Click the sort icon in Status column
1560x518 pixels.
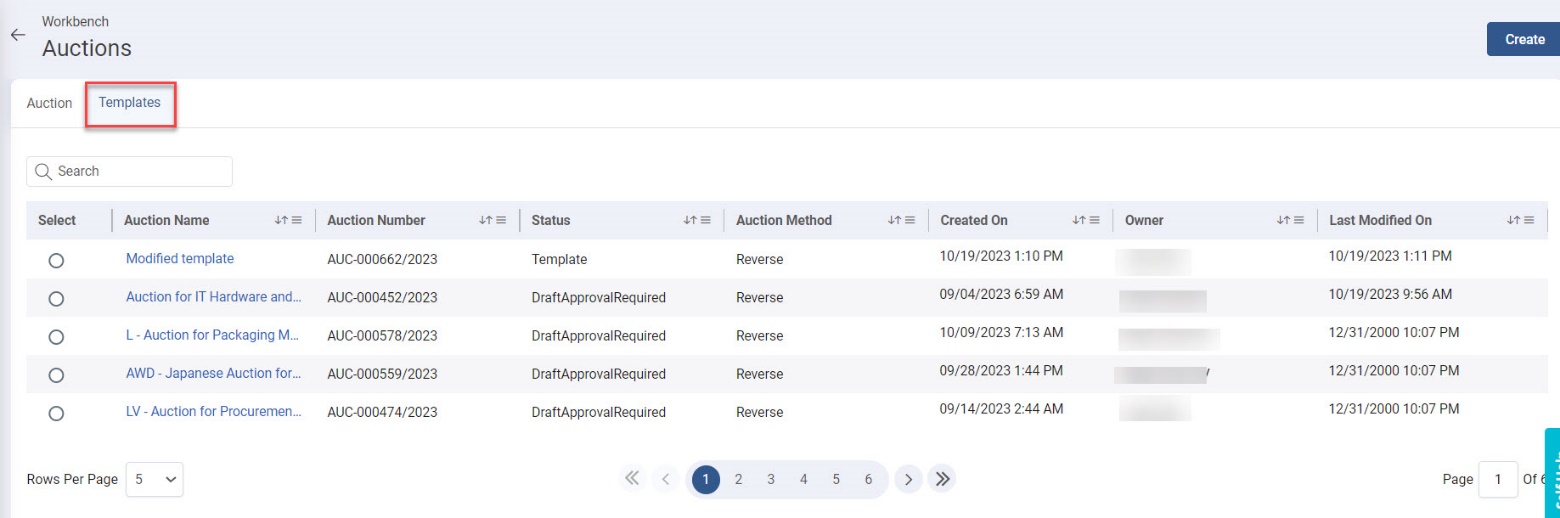[689, 220]
